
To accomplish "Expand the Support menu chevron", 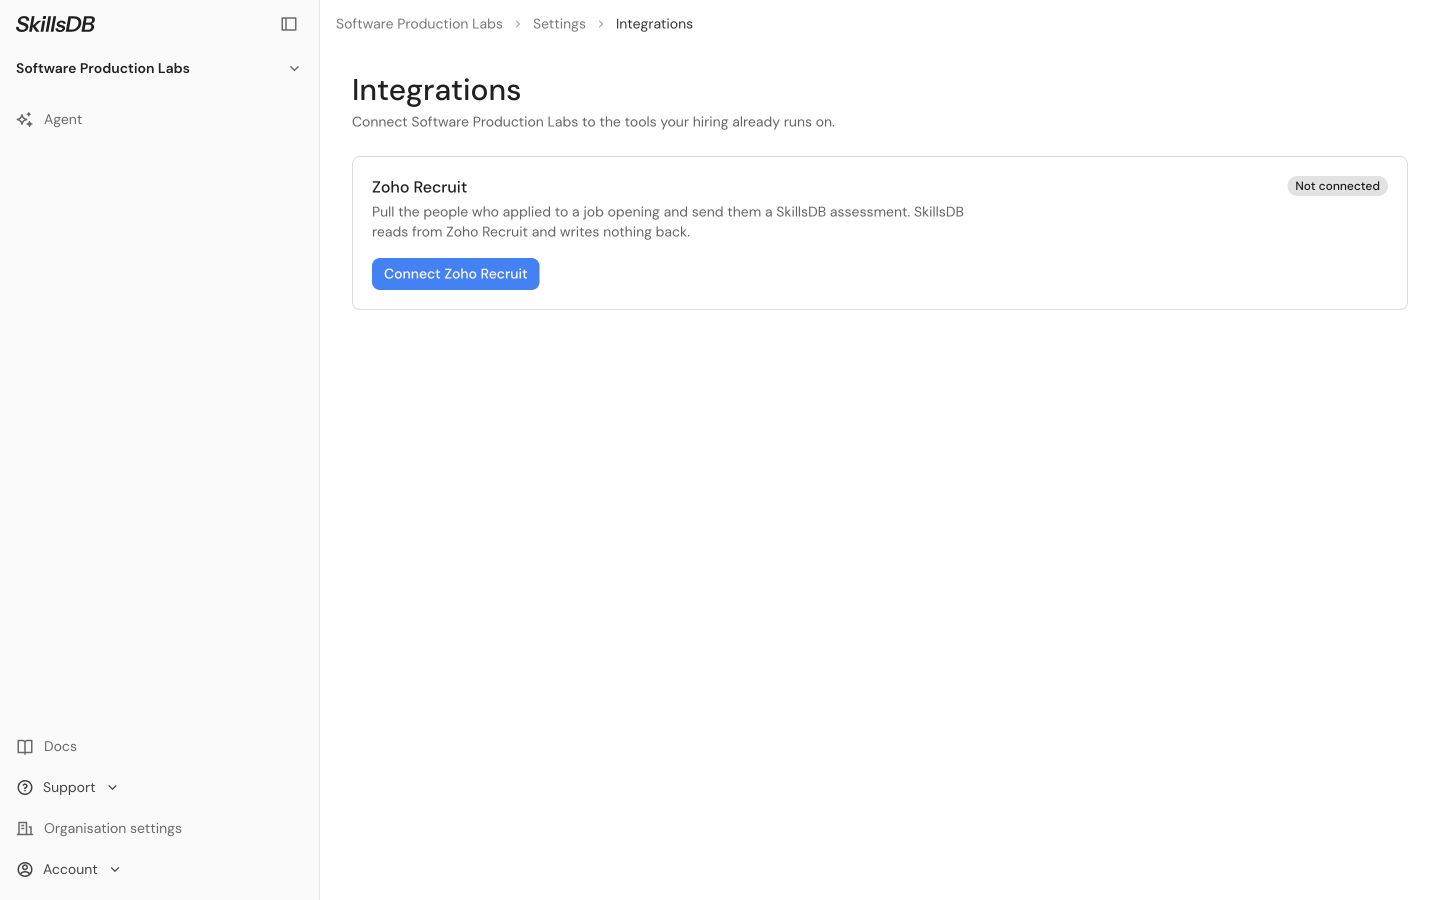I will pos(113,788).
